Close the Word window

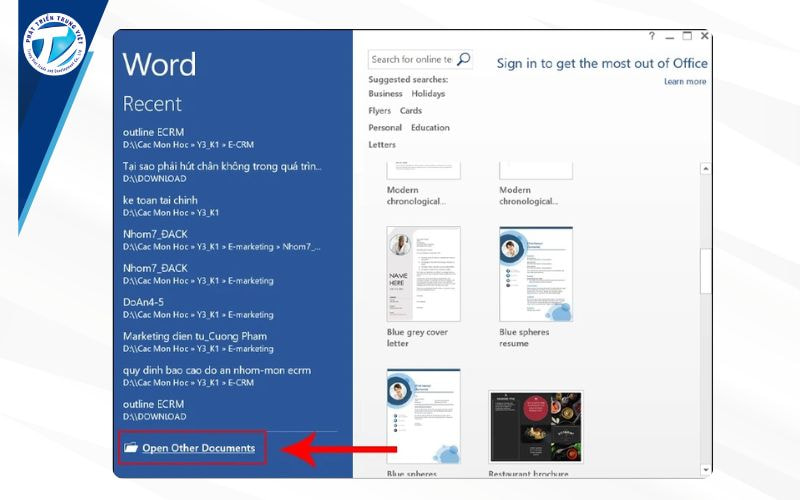point(705,36)
